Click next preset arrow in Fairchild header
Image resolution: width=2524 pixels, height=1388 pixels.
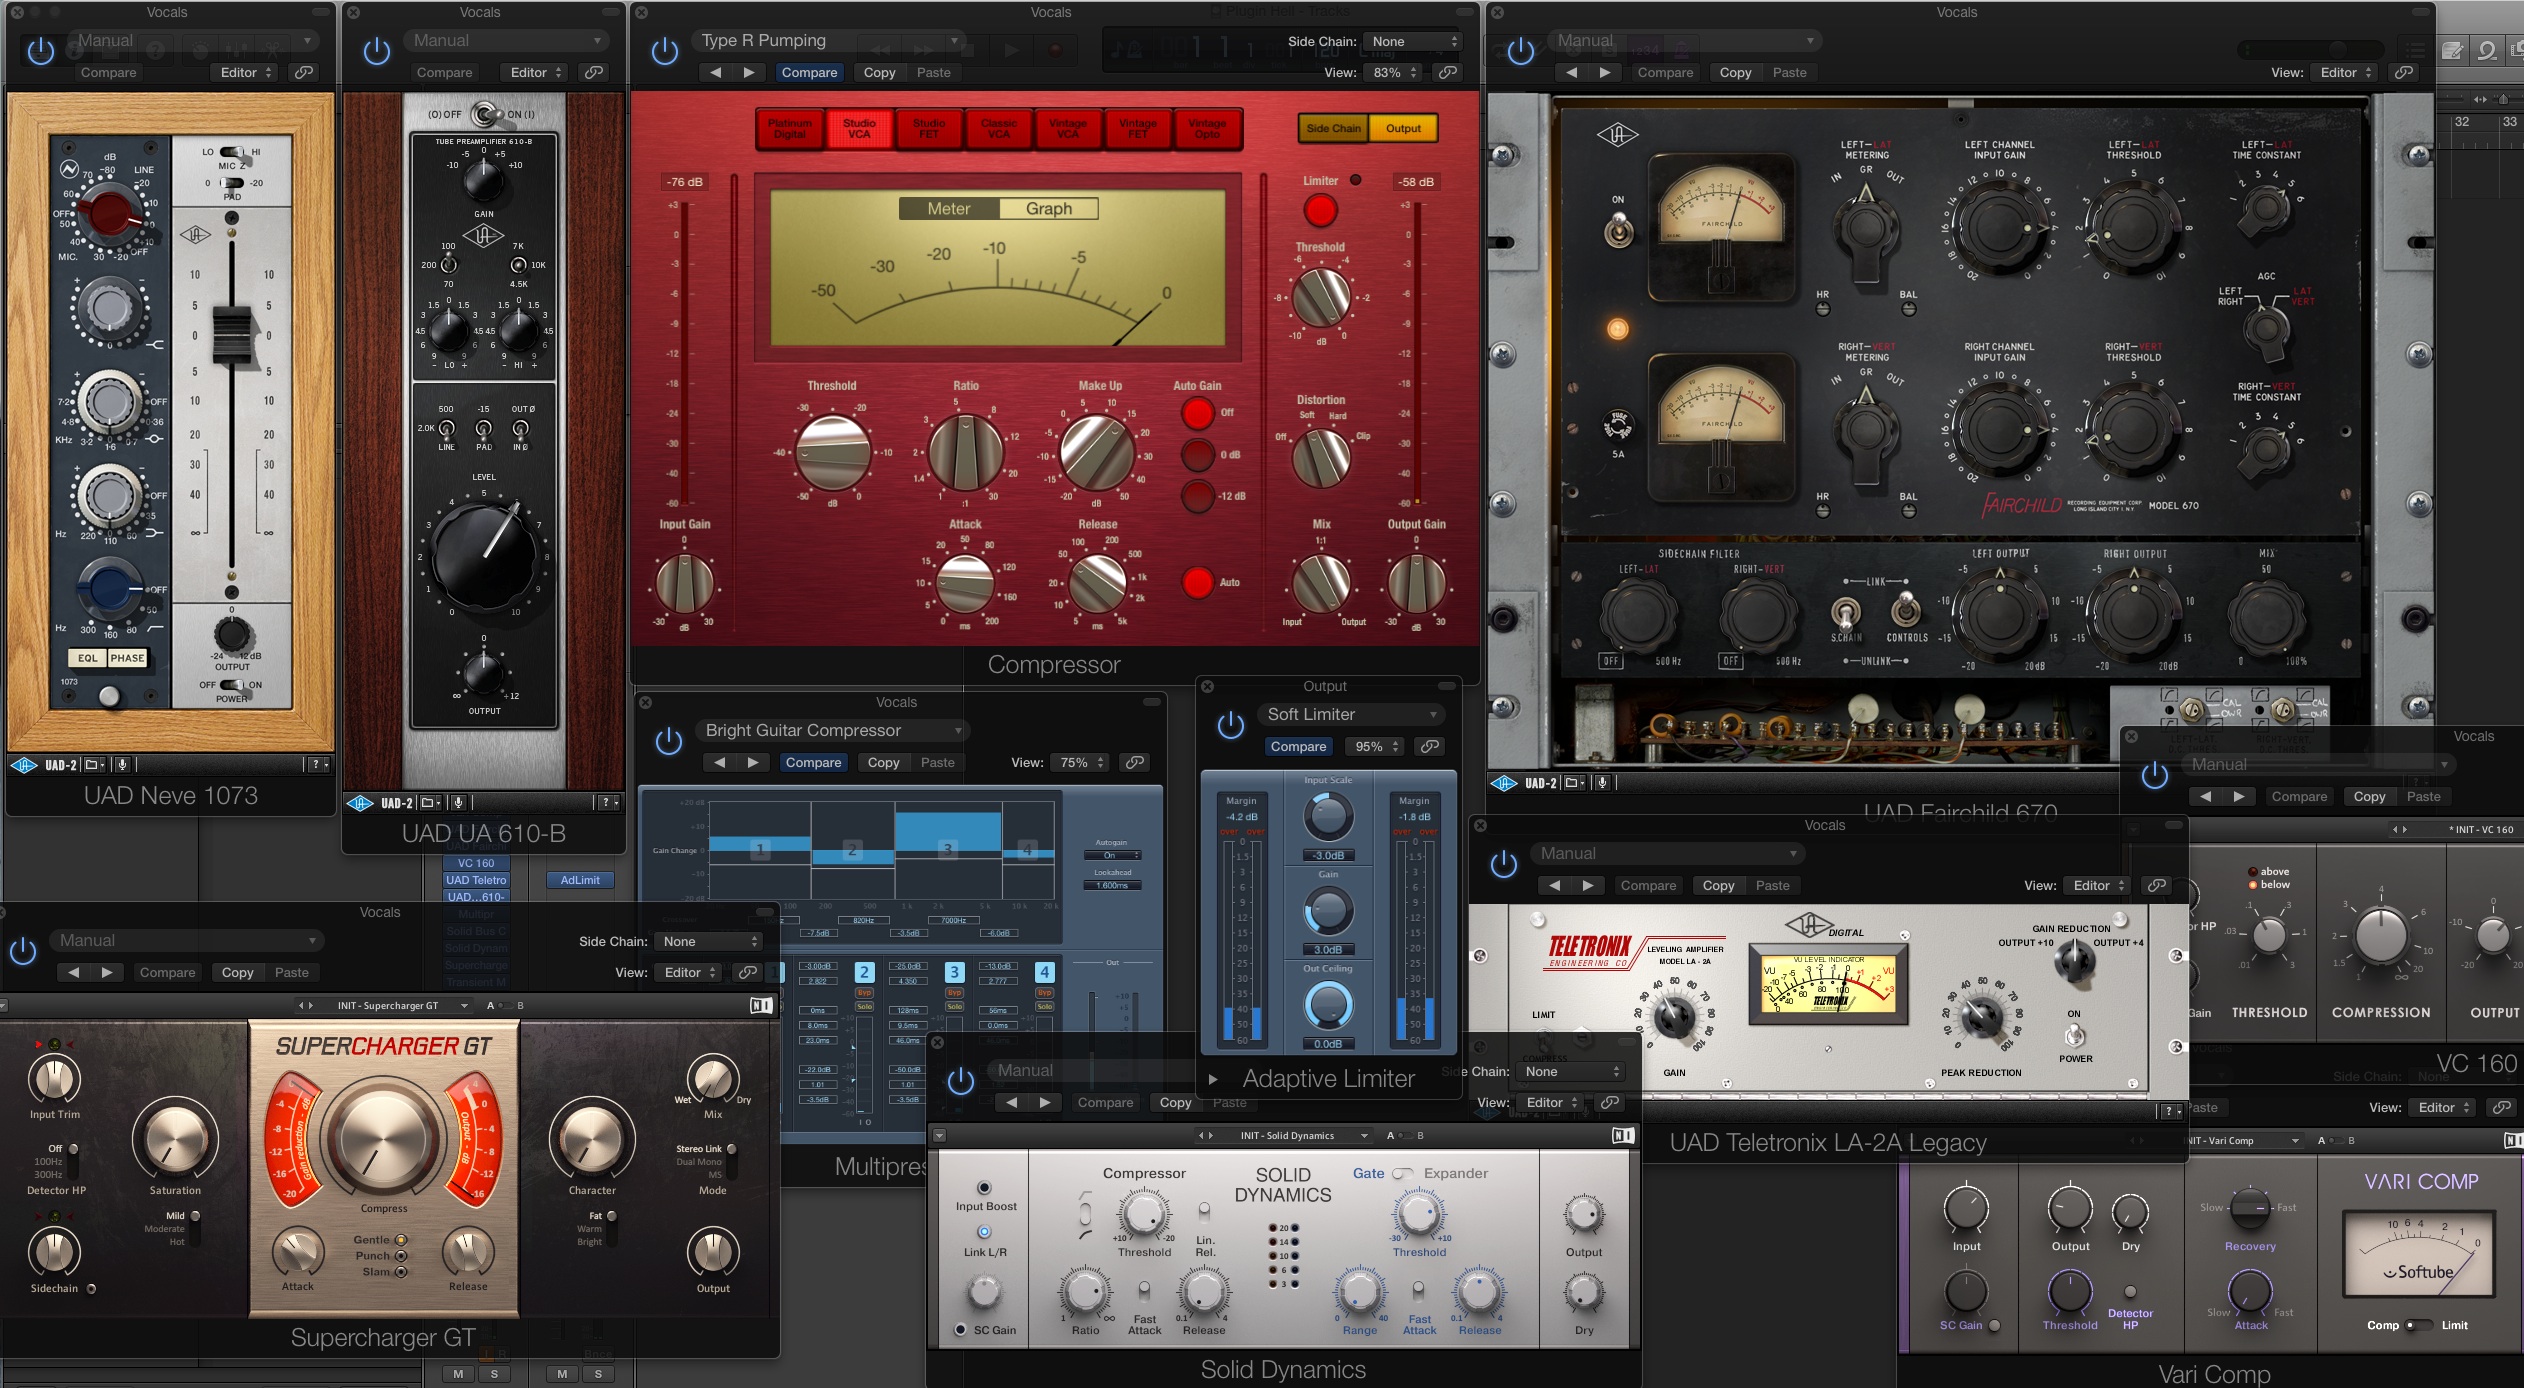(x=1605, y=72)
